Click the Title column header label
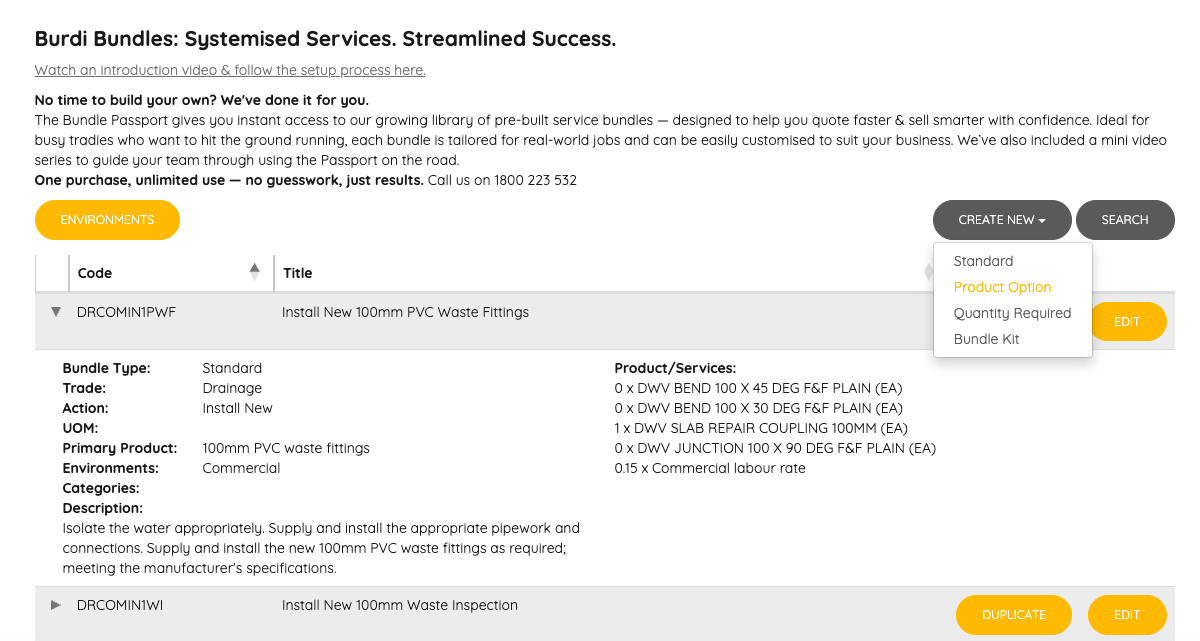 pyautogui.click(x=298, y=273)
